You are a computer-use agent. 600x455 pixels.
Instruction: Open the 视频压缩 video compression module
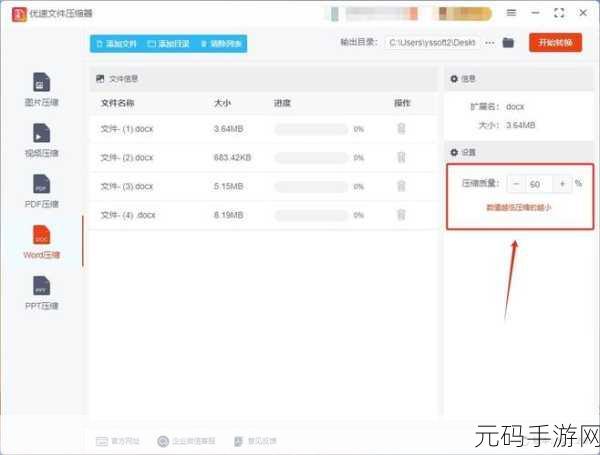pos(41,140)
